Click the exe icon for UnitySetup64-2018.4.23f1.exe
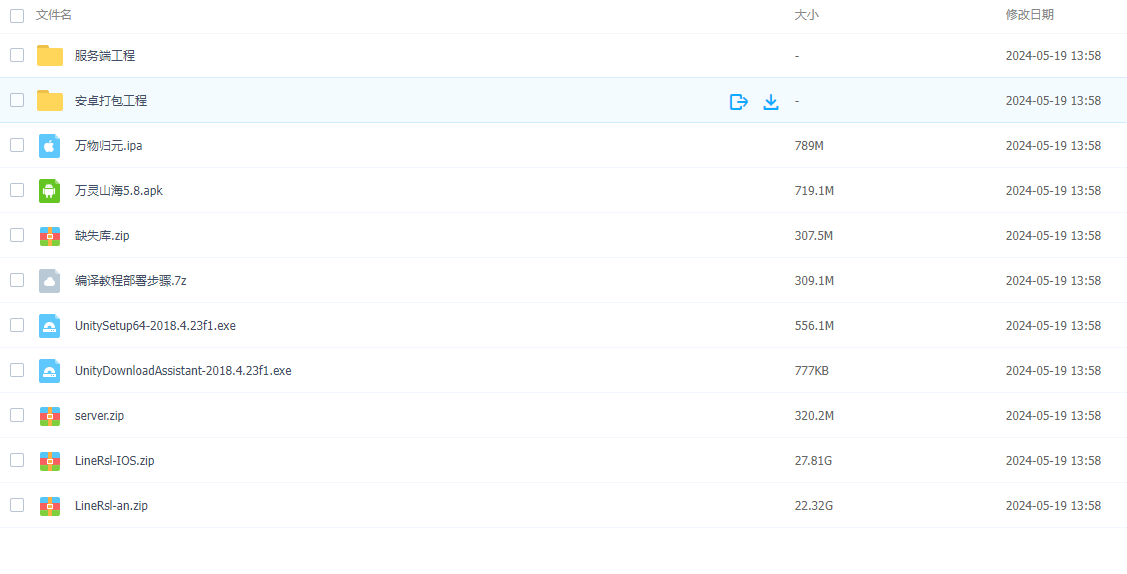 50,325
